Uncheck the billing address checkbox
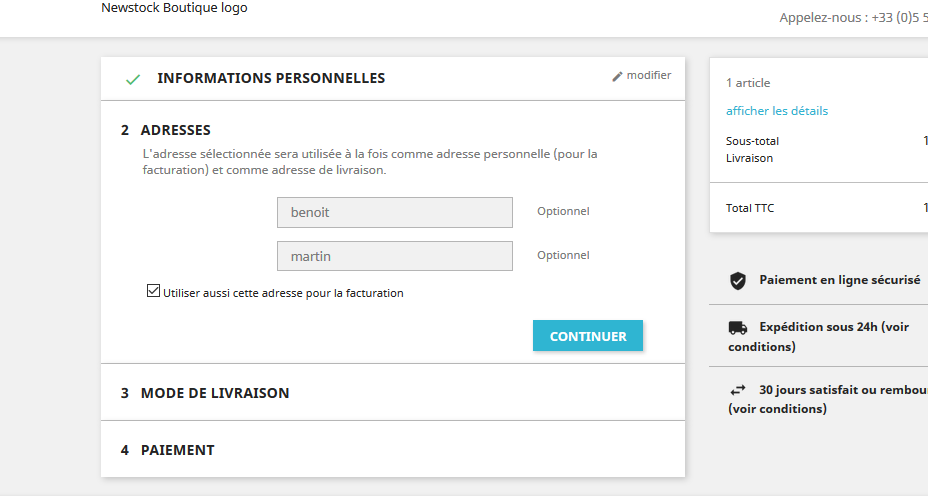 153,292
